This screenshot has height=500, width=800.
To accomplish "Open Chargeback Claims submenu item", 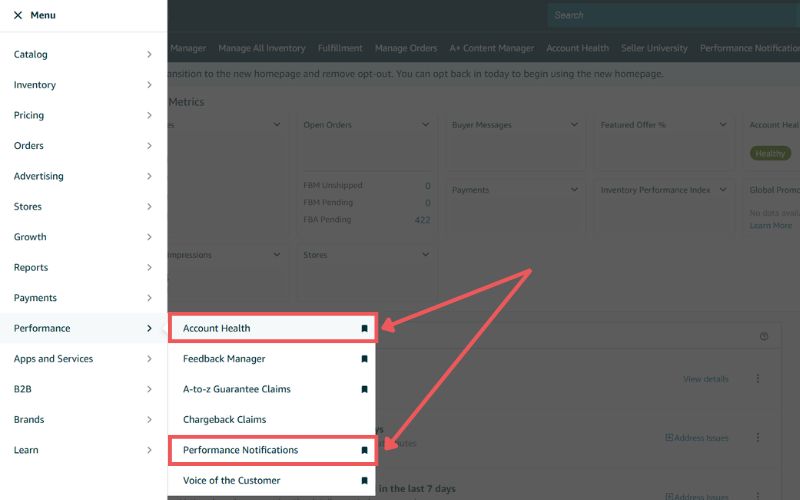I will 272,419.
